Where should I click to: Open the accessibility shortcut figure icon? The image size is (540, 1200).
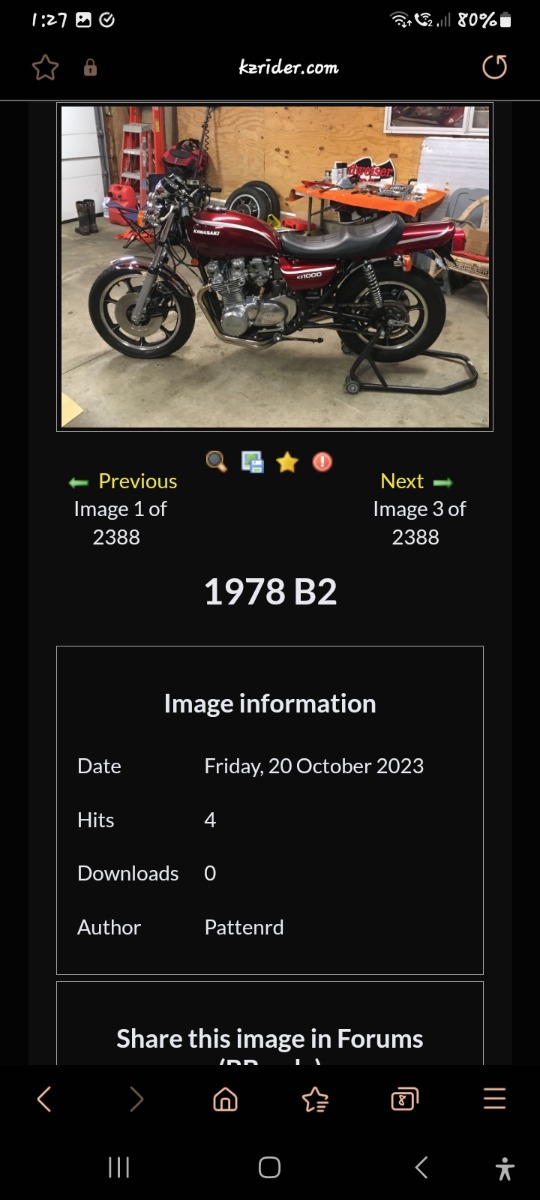505,1168
